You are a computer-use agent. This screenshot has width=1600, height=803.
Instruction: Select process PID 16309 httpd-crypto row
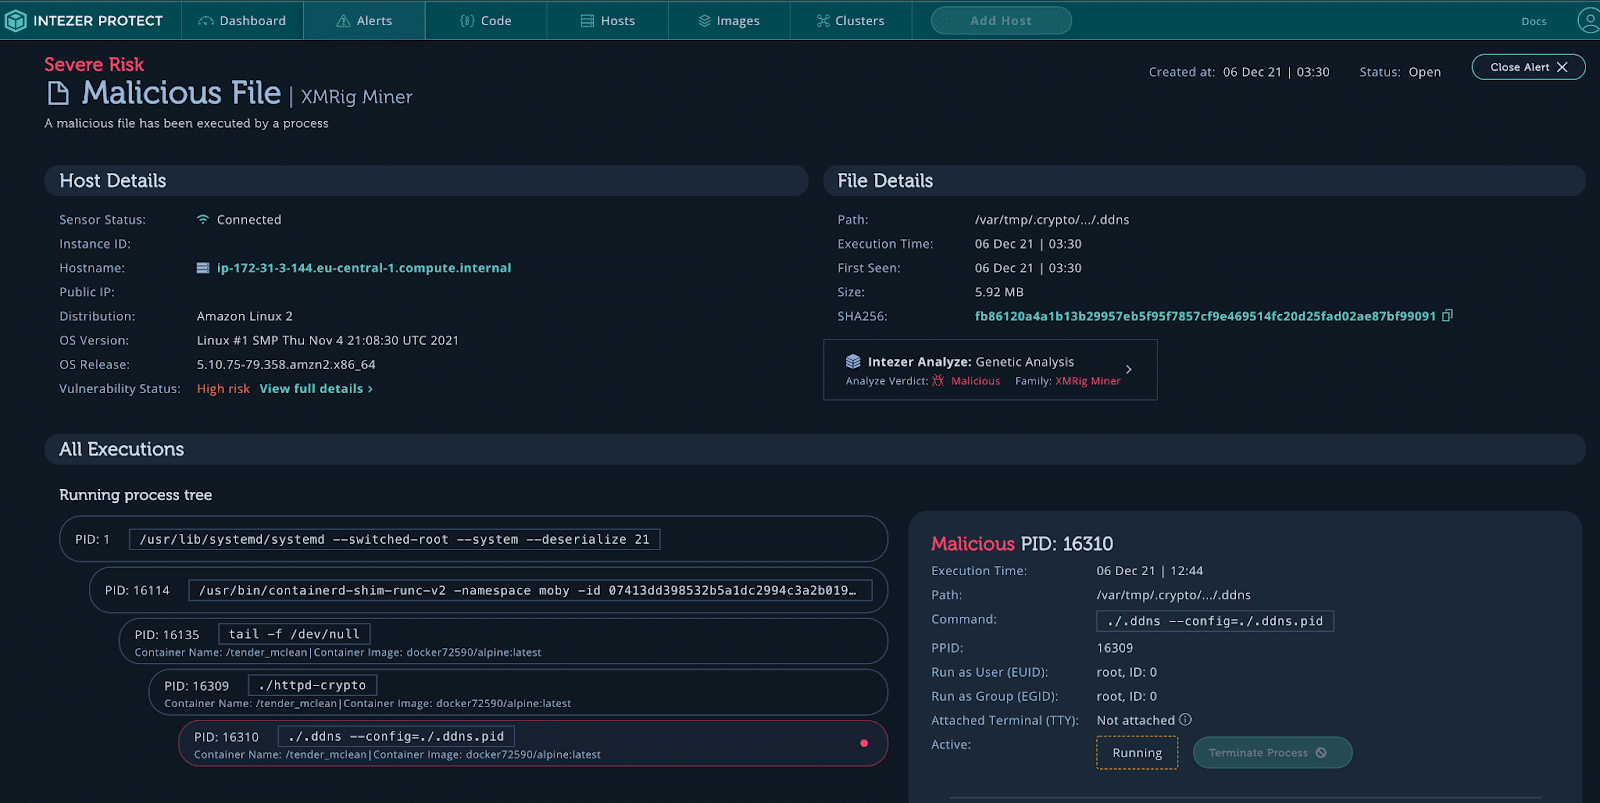(x=518, y=692)
